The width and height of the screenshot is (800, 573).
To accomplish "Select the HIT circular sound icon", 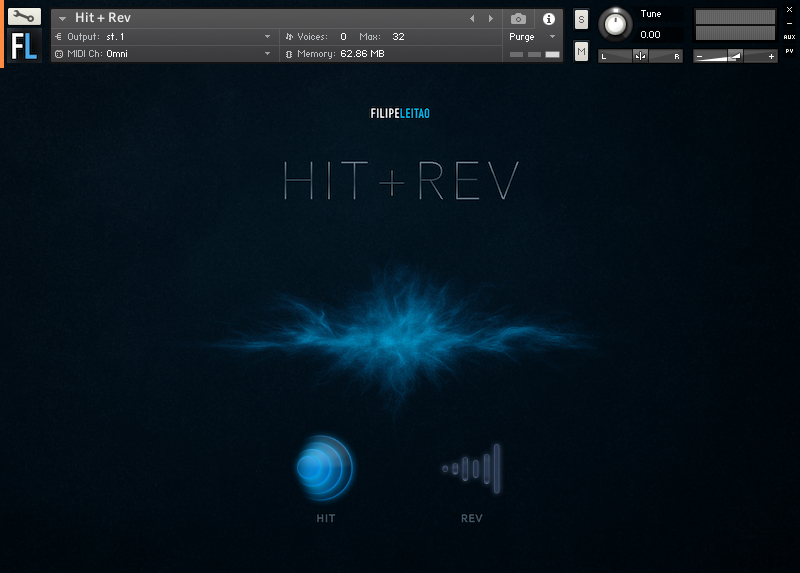I will click(x=324, y=467).
